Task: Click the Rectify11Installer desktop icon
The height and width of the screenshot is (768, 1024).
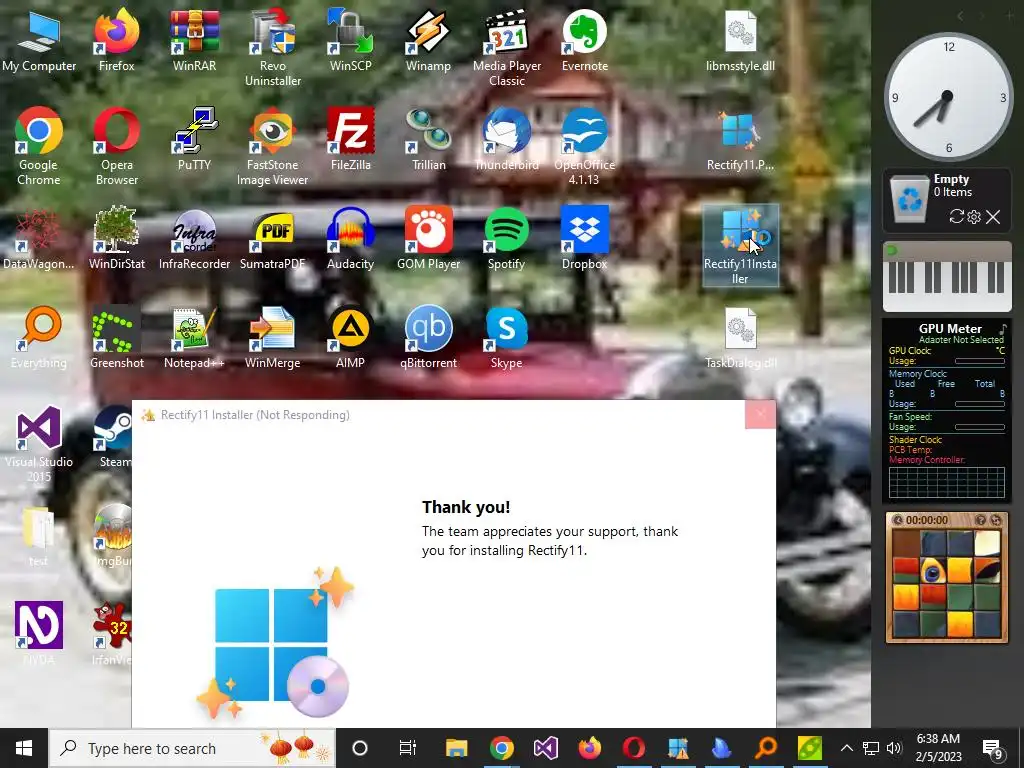Action: pos(741,246)
